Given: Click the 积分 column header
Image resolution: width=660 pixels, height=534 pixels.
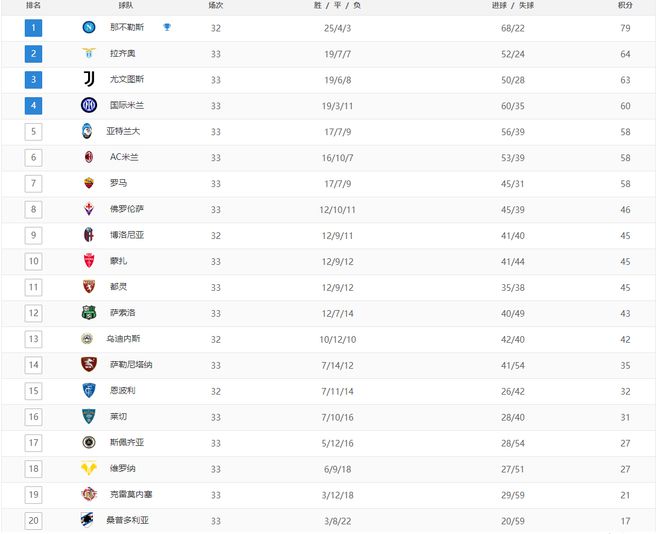Looking at the screenshot, I should [626, 6].
